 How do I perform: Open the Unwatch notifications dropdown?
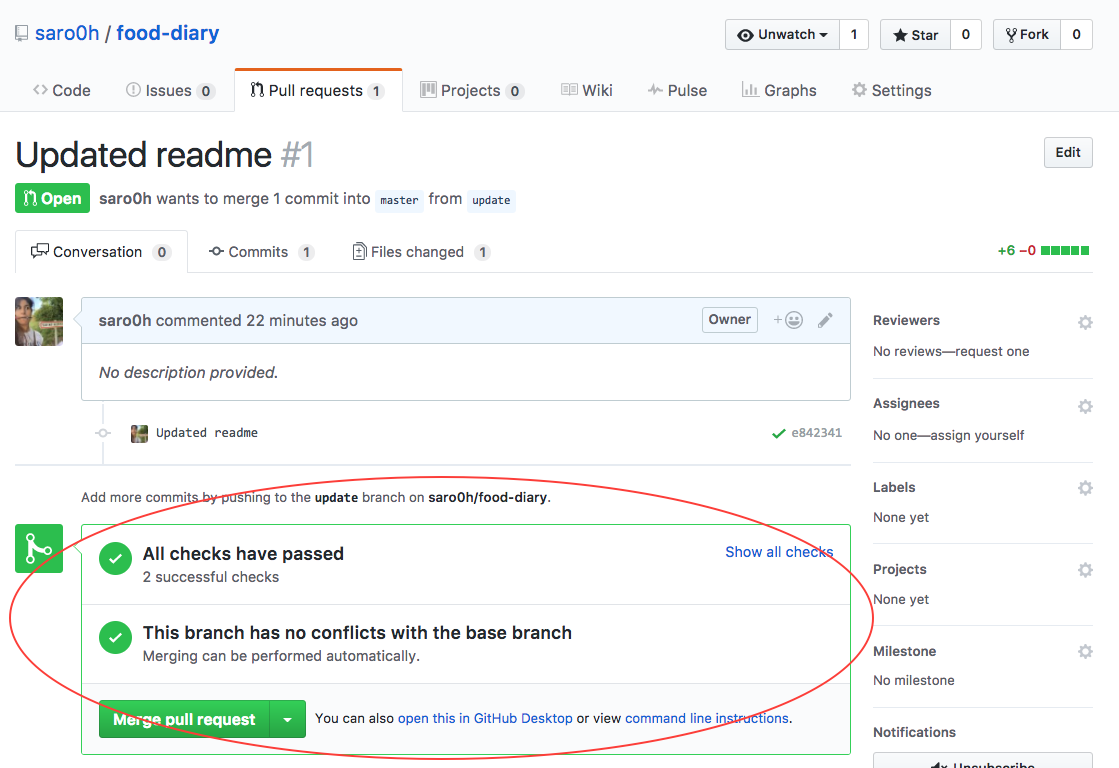(x=783, y=34)
